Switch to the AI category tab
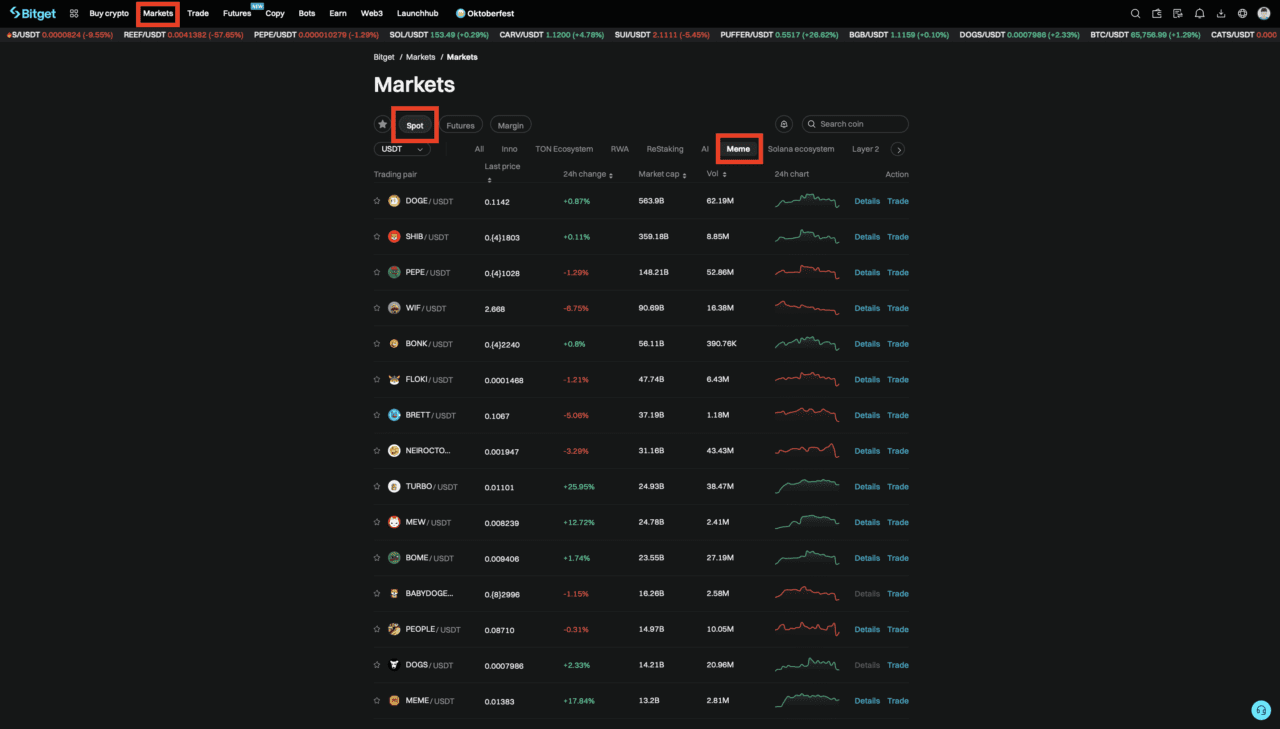Screen dimensions: 1280x729 click(705, 149)
